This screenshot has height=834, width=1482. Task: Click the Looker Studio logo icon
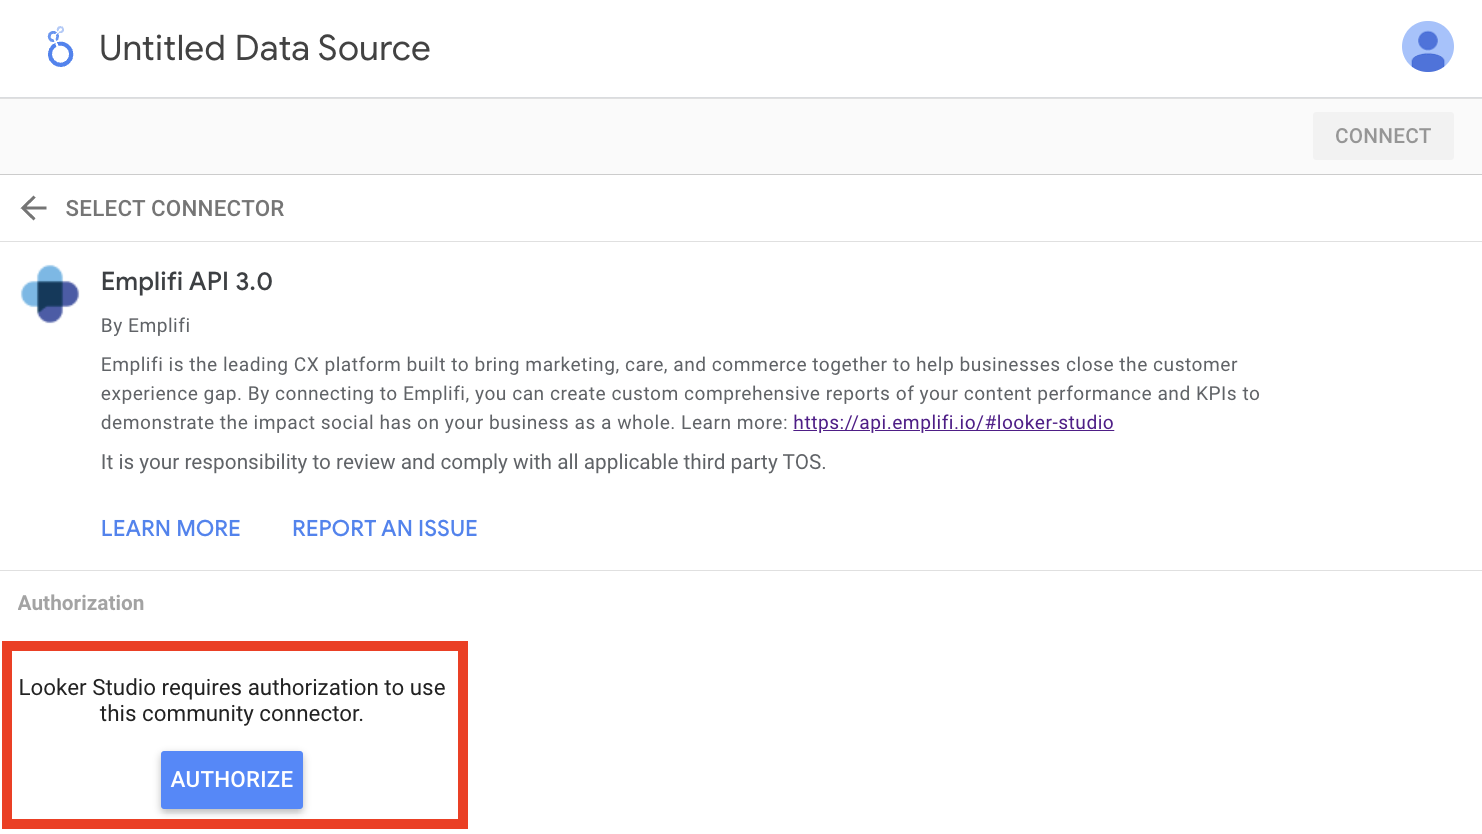60,48
